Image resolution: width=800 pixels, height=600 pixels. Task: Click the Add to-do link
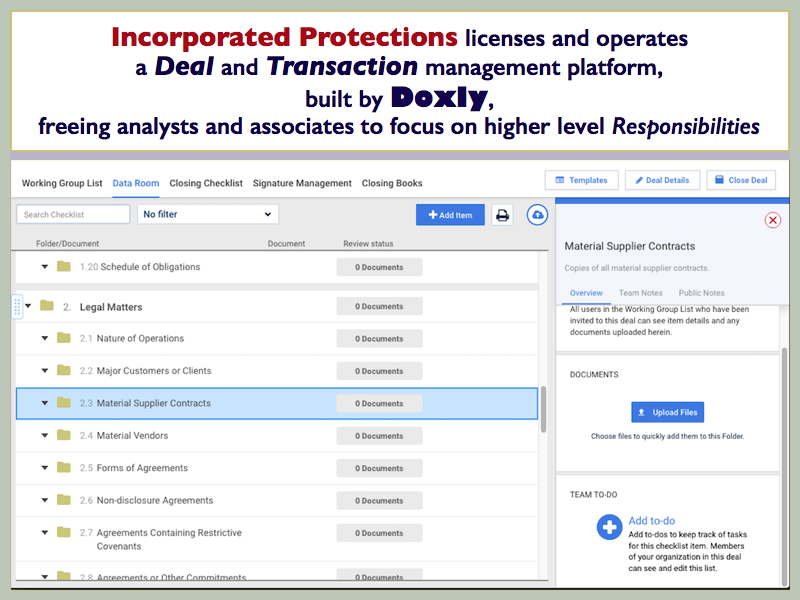tap(652, 521)
